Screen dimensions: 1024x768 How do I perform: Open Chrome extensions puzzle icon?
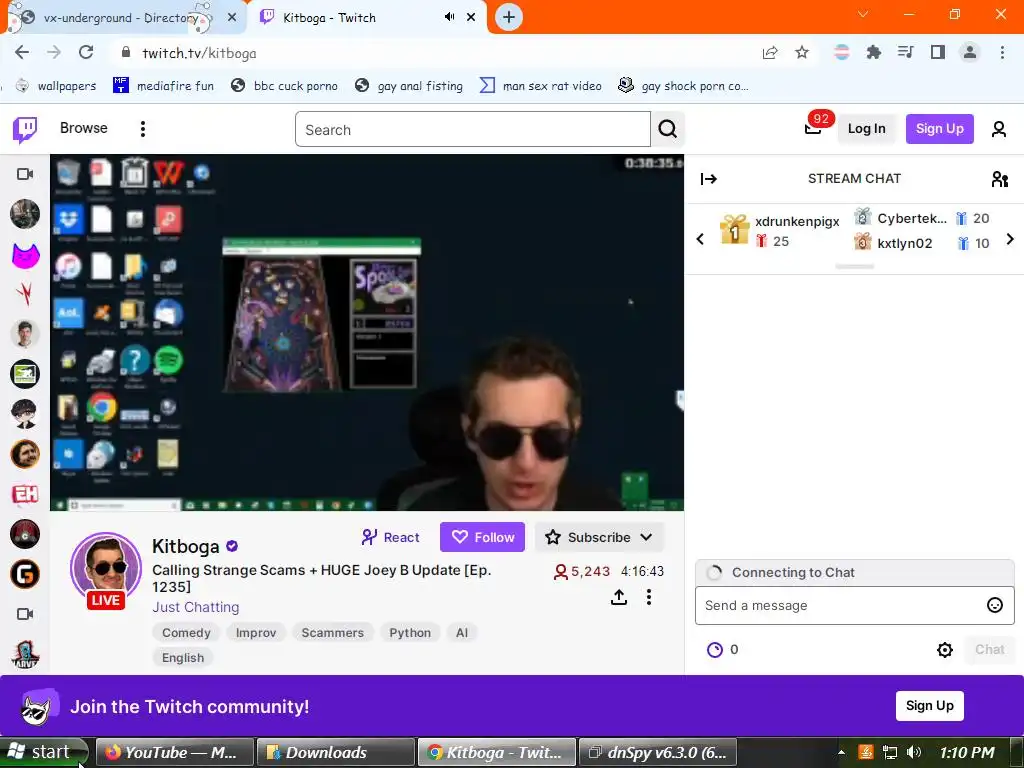pyautogui.click(x=873, y=53)
